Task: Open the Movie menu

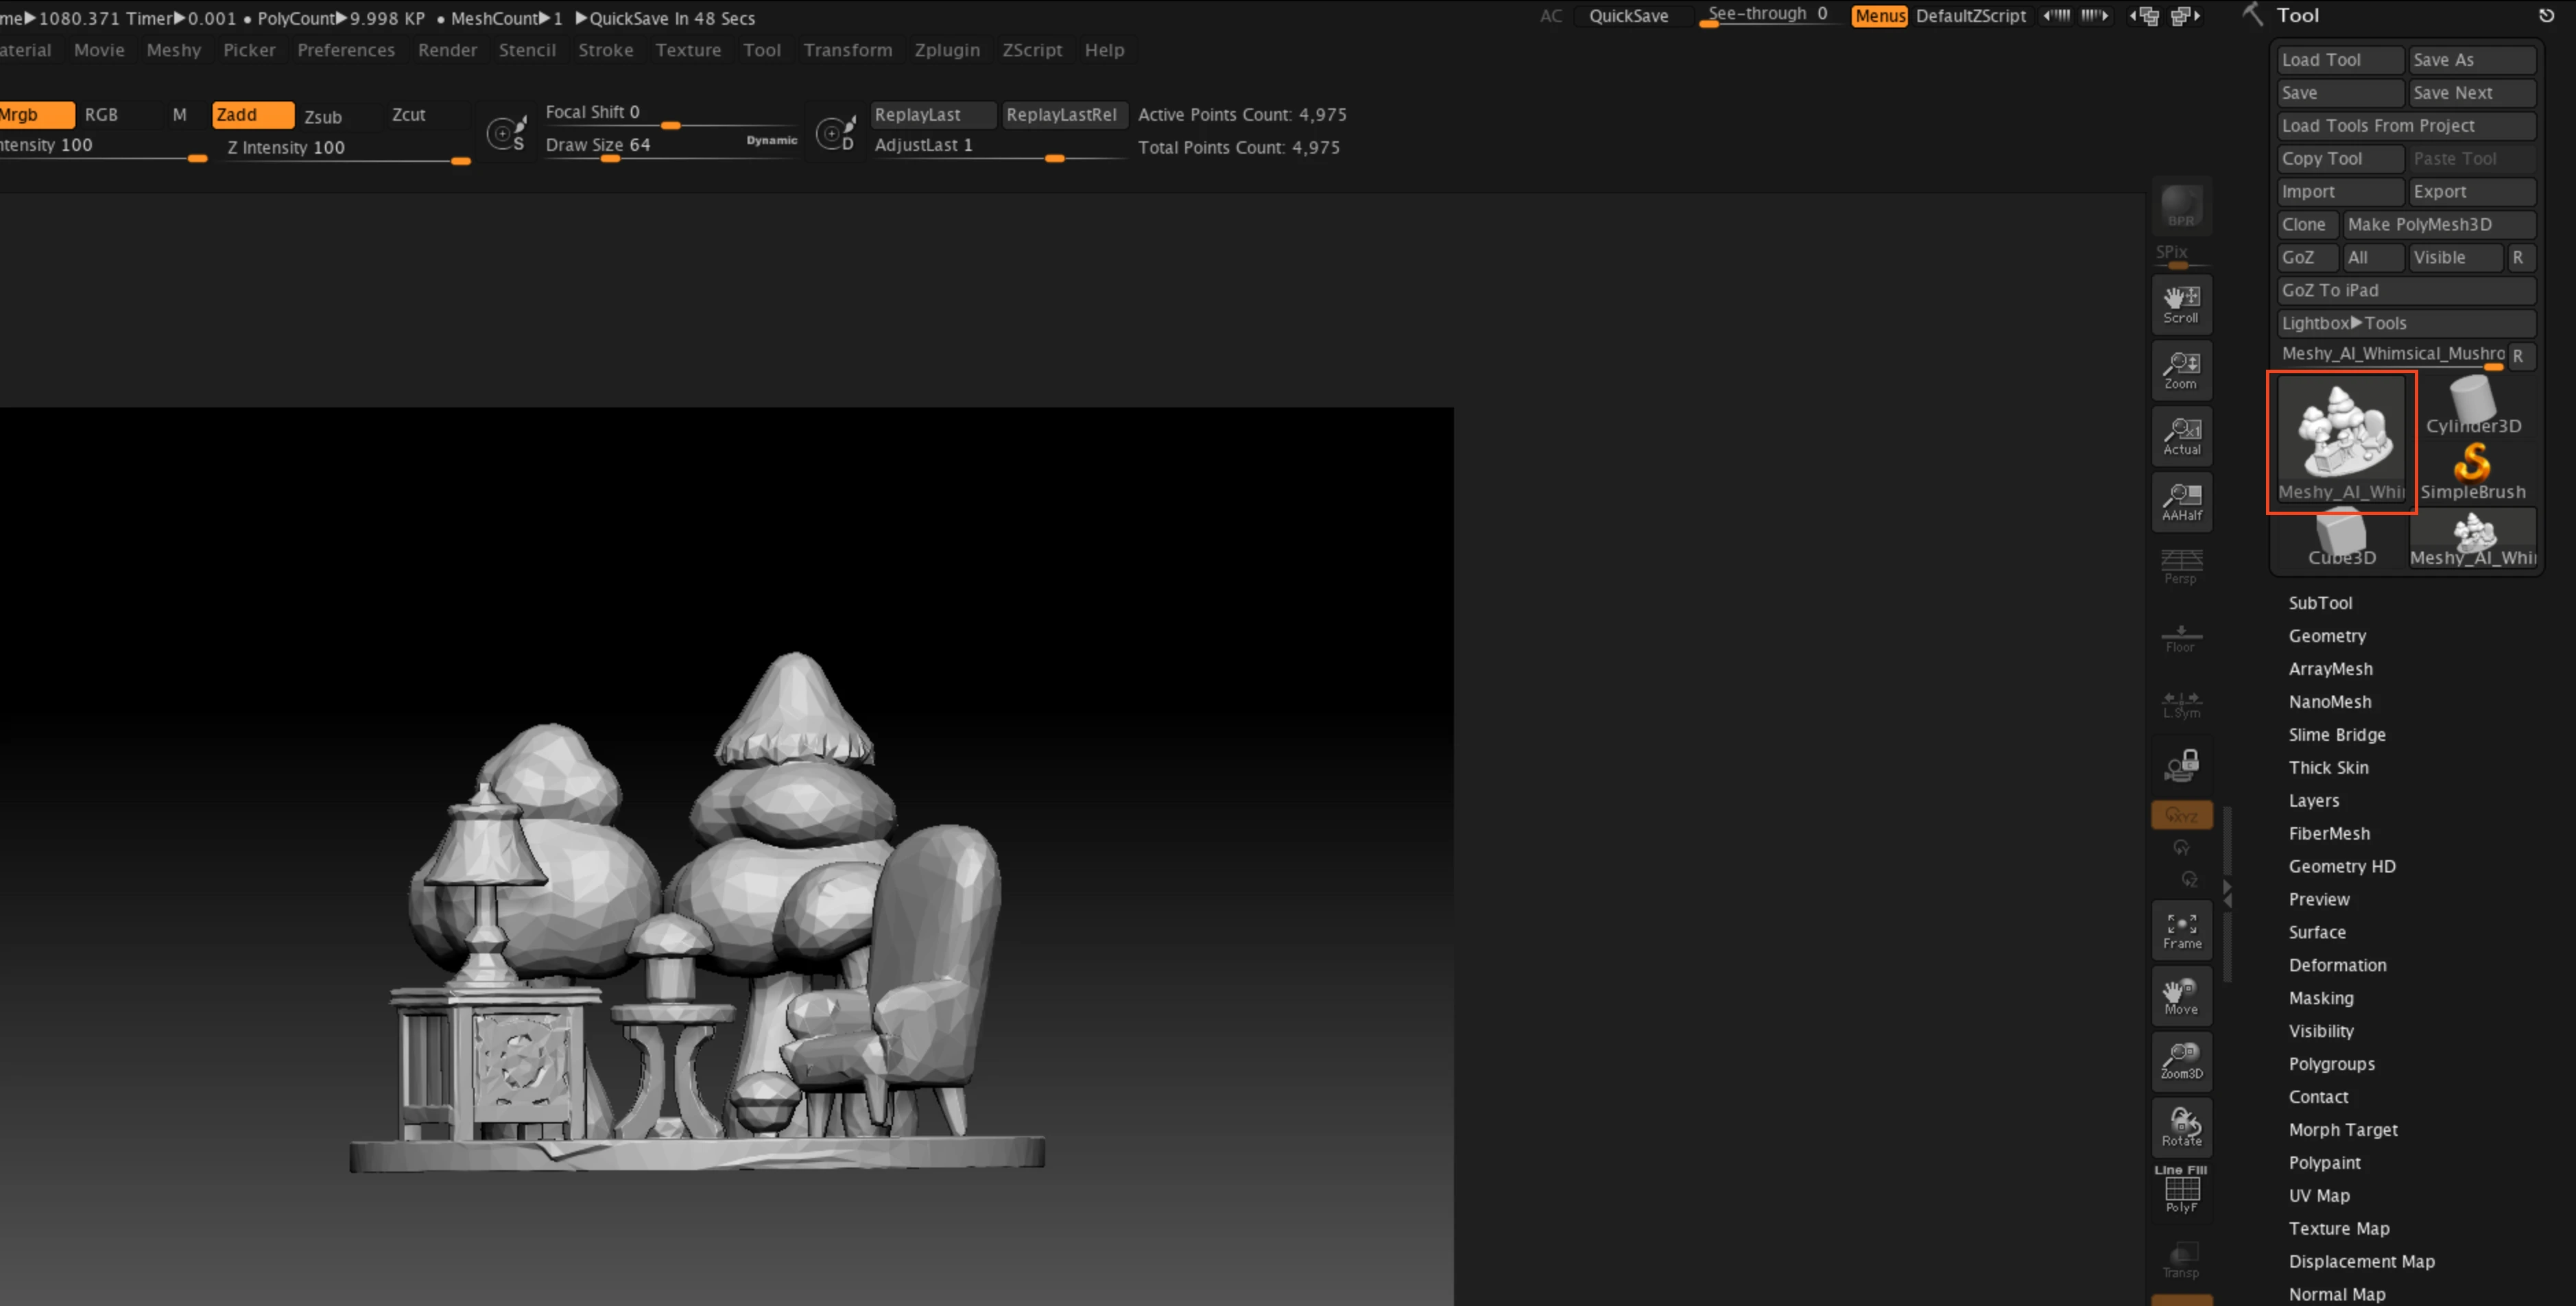Action: pyautogui.click(x=99, y=50)
